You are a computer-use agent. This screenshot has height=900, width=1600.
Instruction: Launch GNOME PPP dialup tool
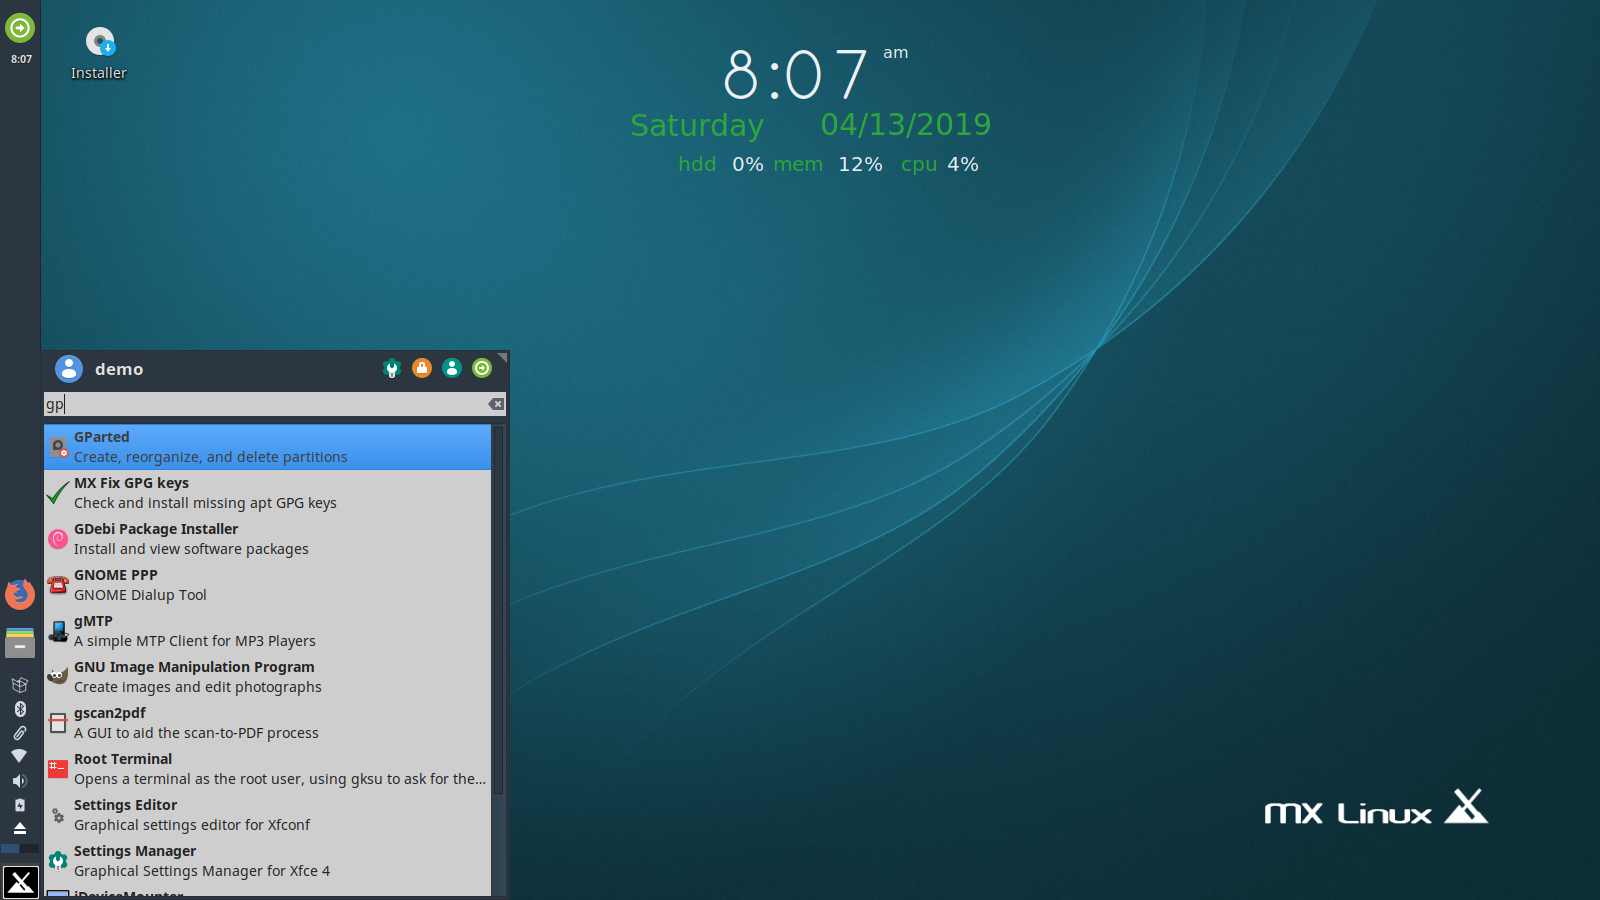point(267,585)
